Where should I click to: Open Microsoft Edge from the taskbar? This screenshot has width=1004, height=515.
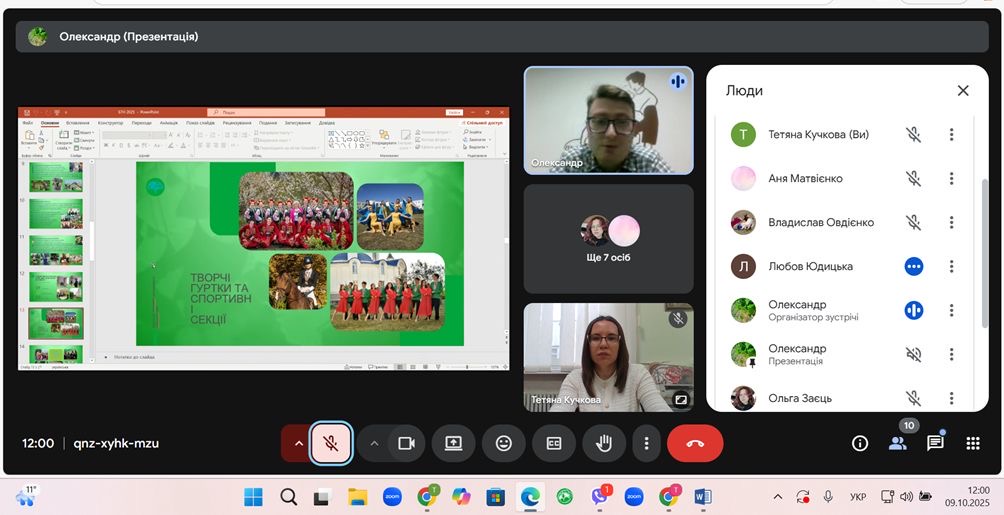pyautogui.click(x=530, y=497)
